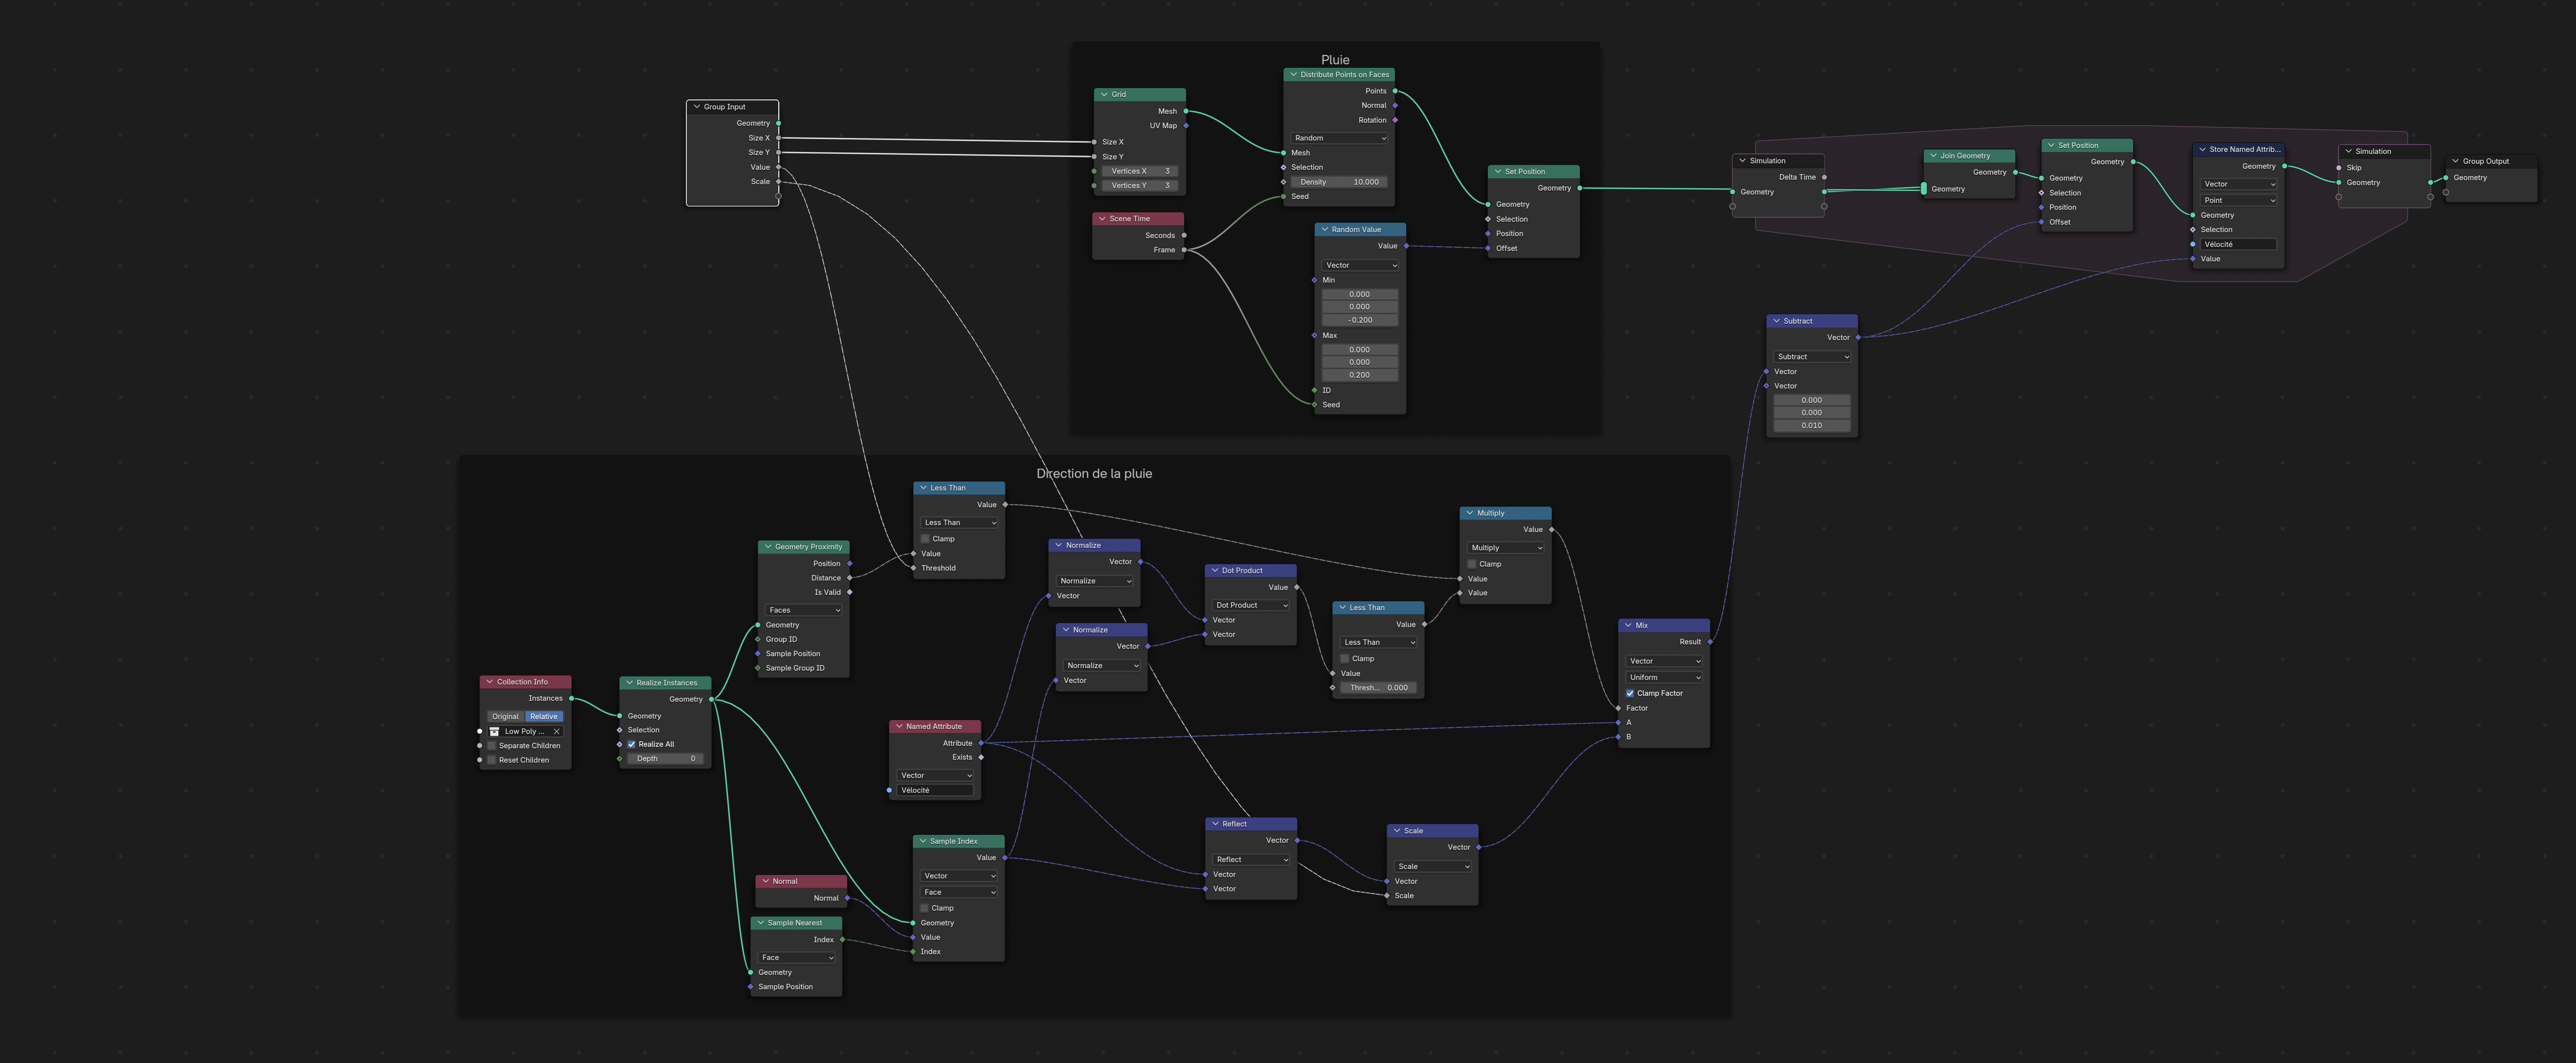
Task: Enable Clamp in the Sample Index node
Action: point(925,908)
